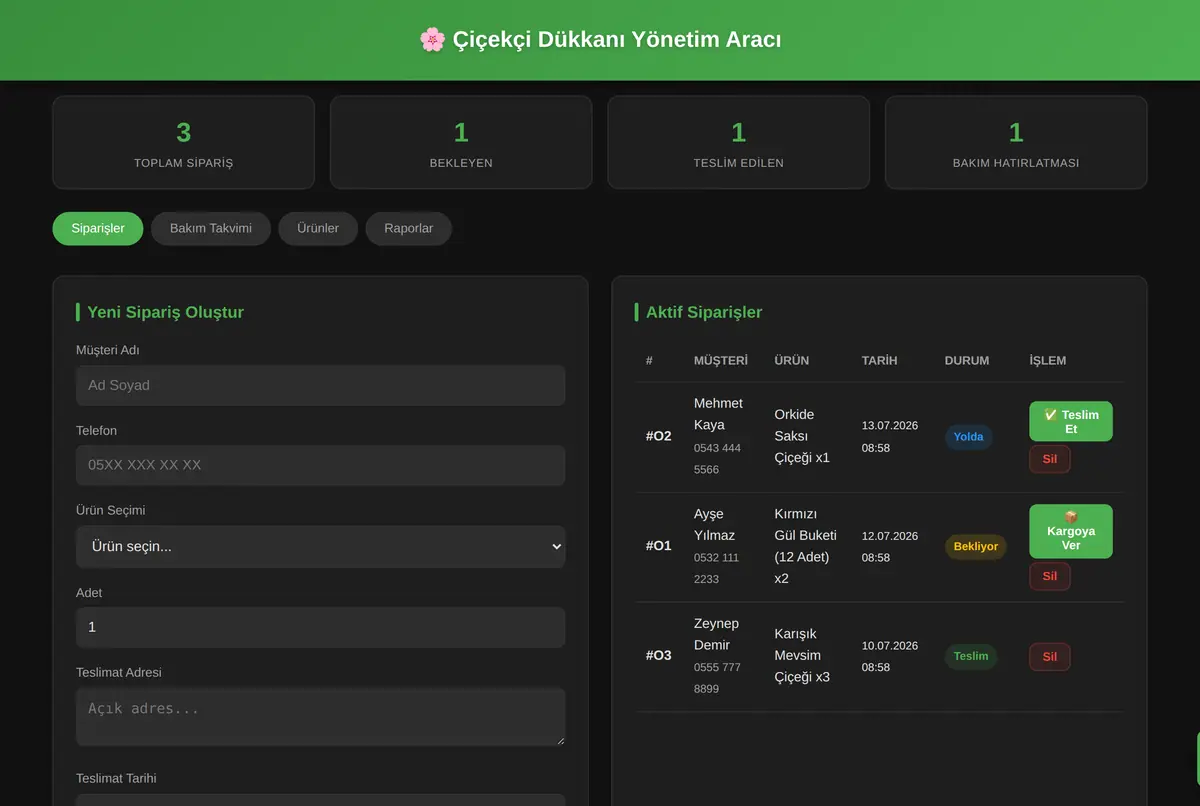Remove Ayşe Yılmaz's order using Sil

pos(1050,576)
